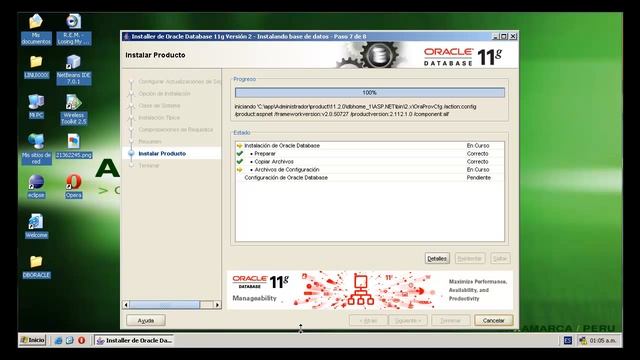Click Opera icon in quick launch bar

click(82, 340)
